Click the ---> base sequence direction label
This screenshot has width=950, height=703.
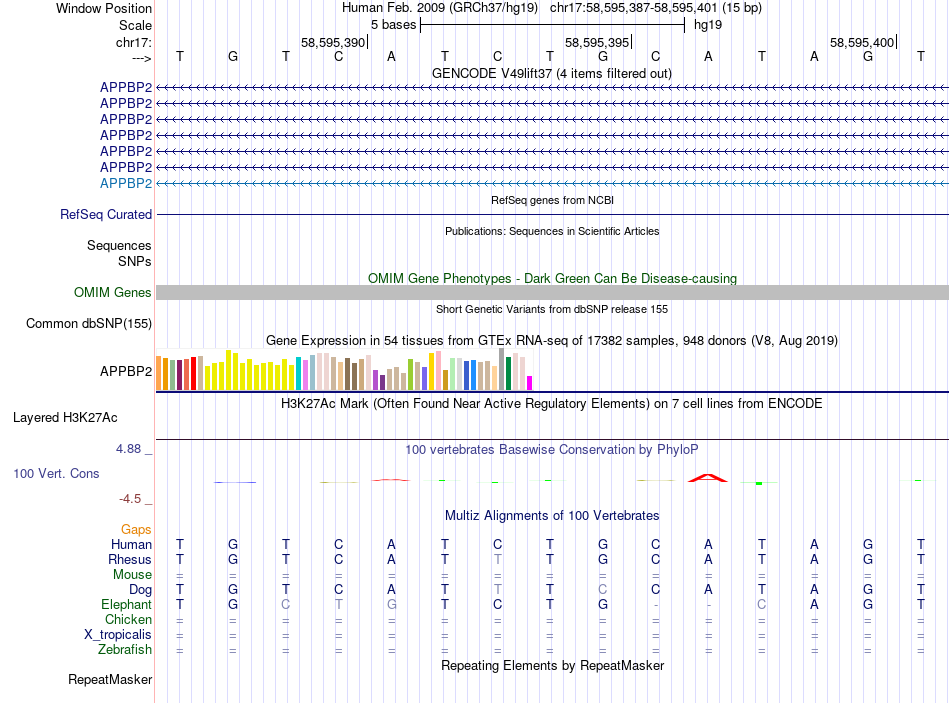(141, 58)
